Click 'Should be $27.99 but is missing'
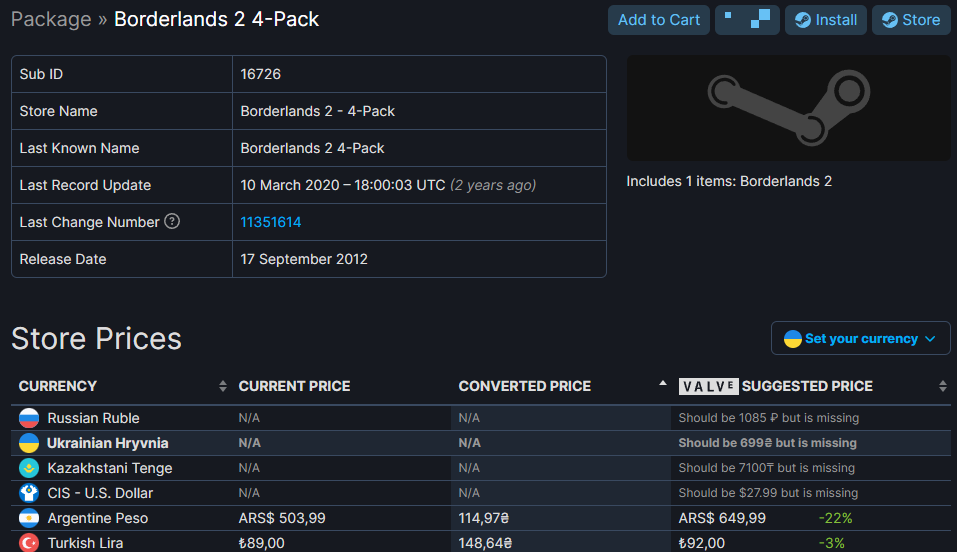This screenshot has width=957, height=552. pos(768,493)
